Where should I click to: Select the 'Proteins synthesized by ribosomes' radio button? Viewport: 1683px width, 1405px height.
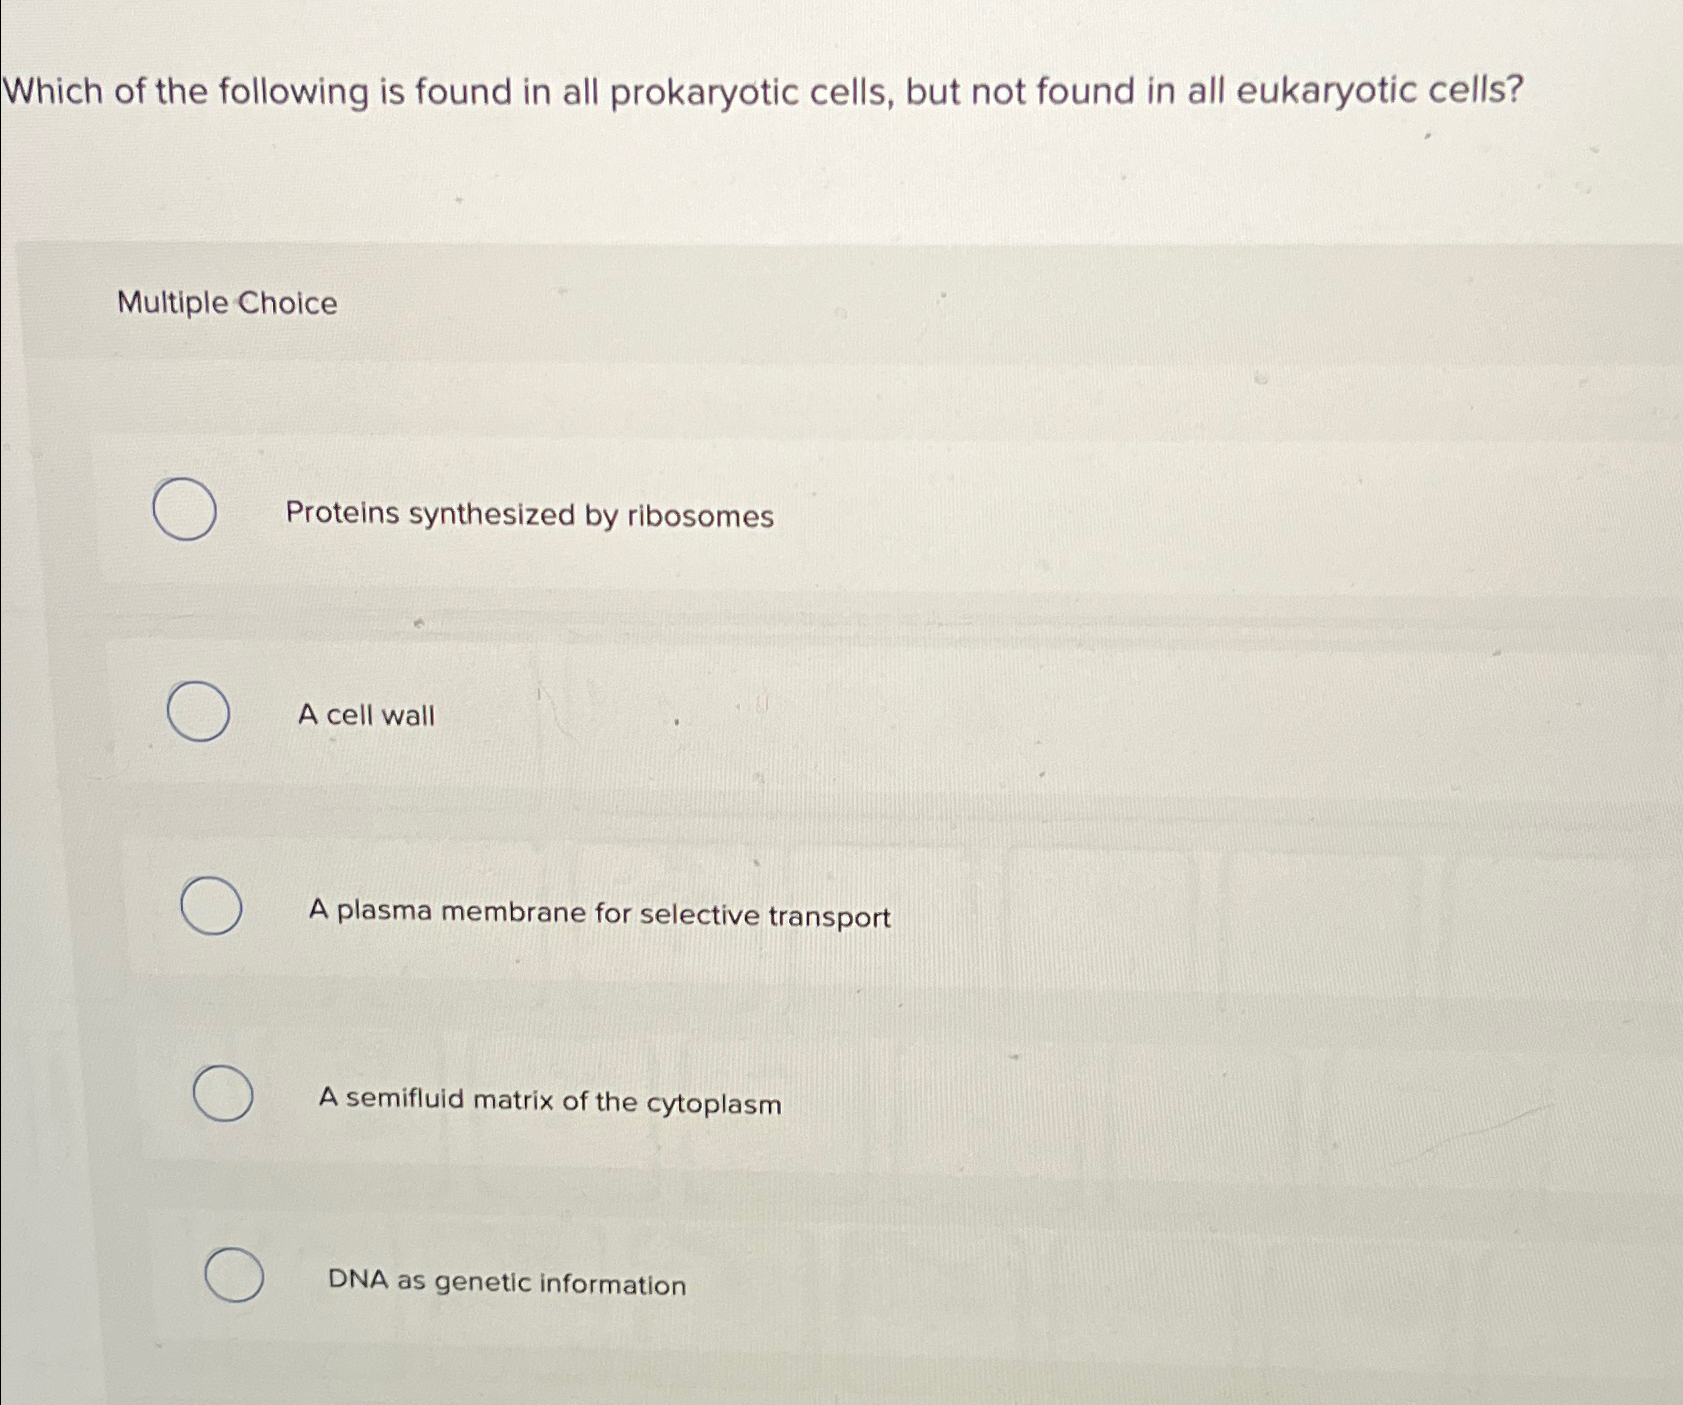click(x=185, y=510)
